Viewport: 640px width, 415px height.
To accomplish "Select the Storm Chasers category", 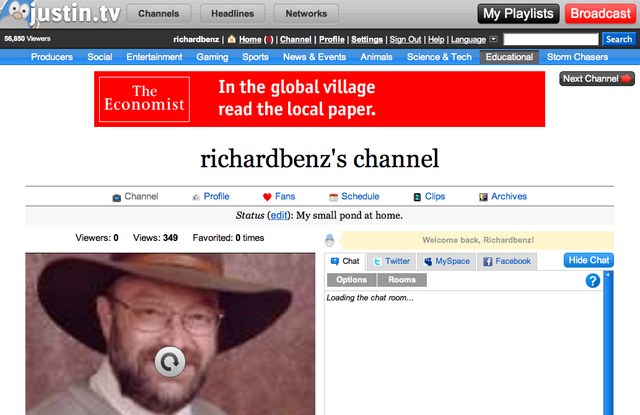I will (578, 57).
